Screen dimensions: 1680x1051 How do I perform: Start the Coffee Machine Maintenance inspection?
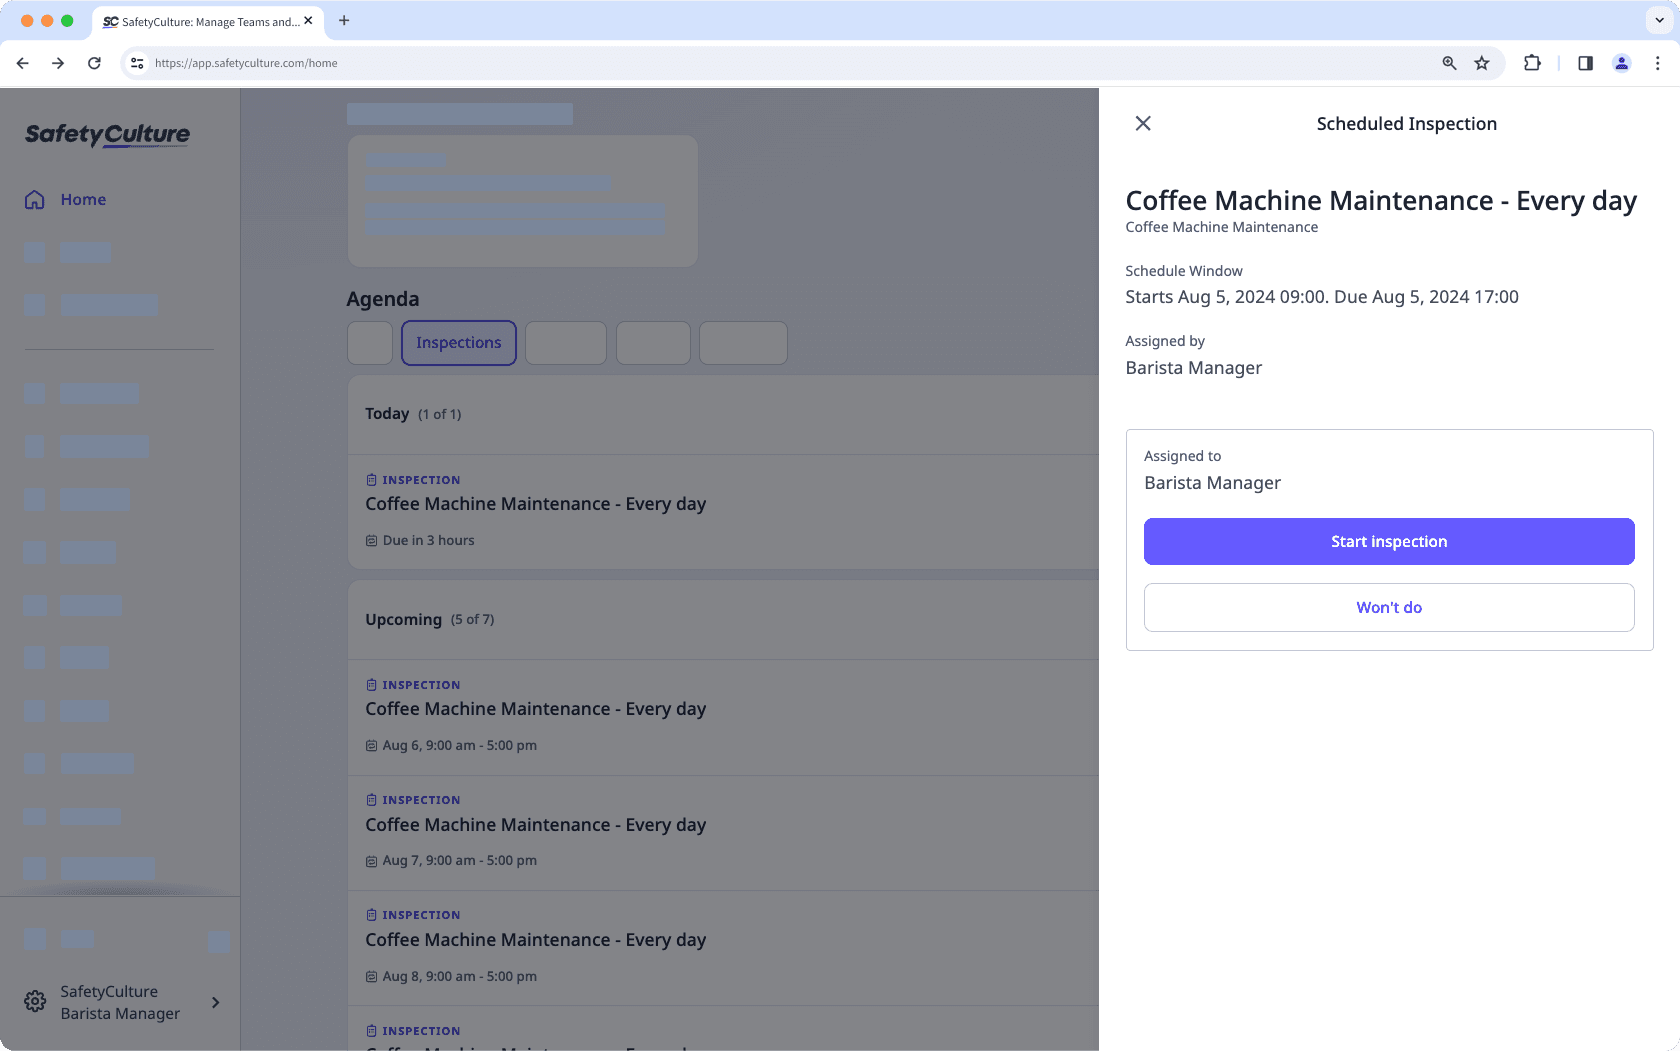click(1388, 541)
